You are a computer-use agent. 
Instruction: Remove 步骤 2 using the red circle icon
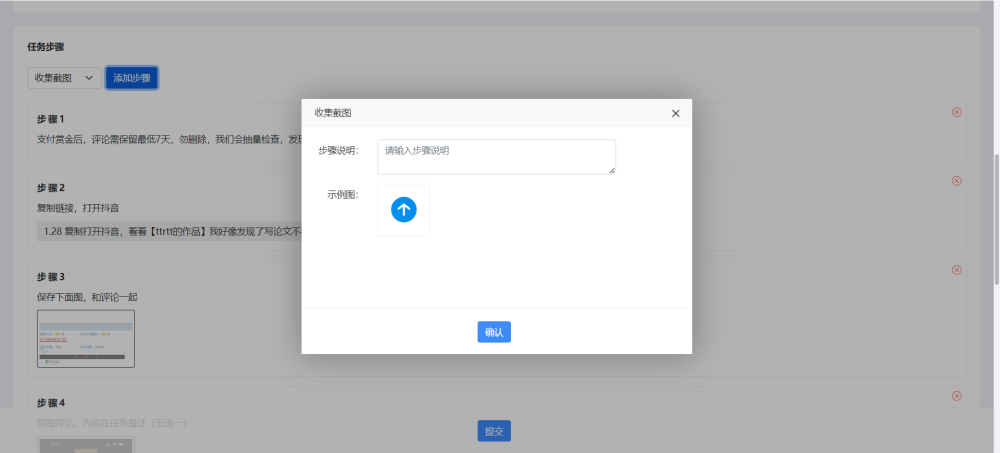click(956, 181)
